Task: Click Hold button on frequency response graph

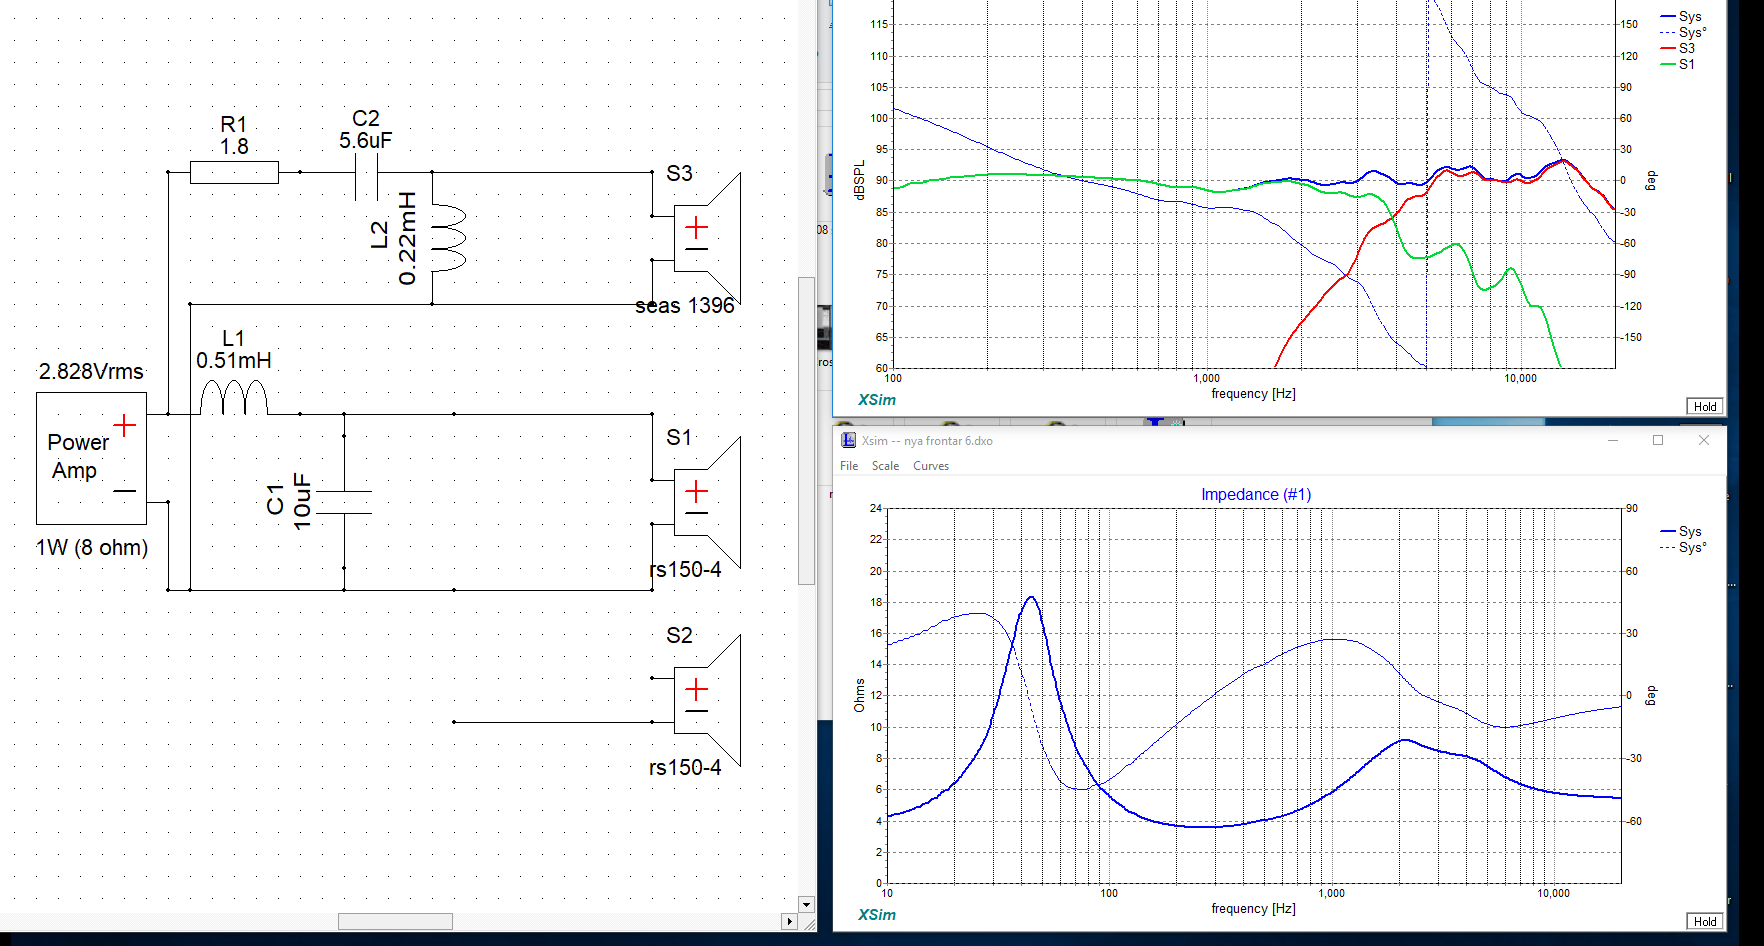Action: point(1705,406)
